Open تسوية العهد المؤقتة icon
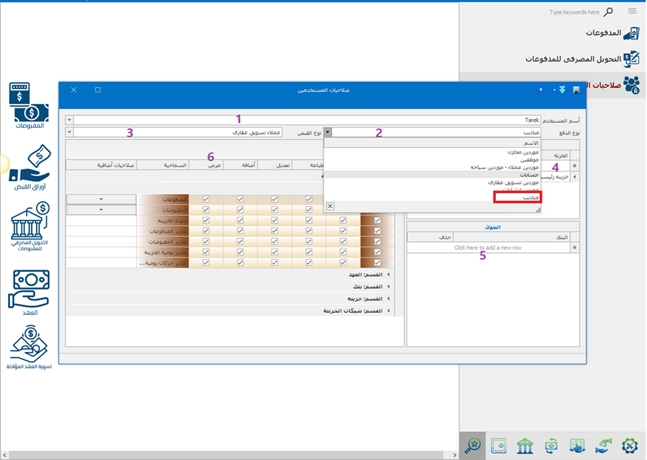 tap(29, 345)
